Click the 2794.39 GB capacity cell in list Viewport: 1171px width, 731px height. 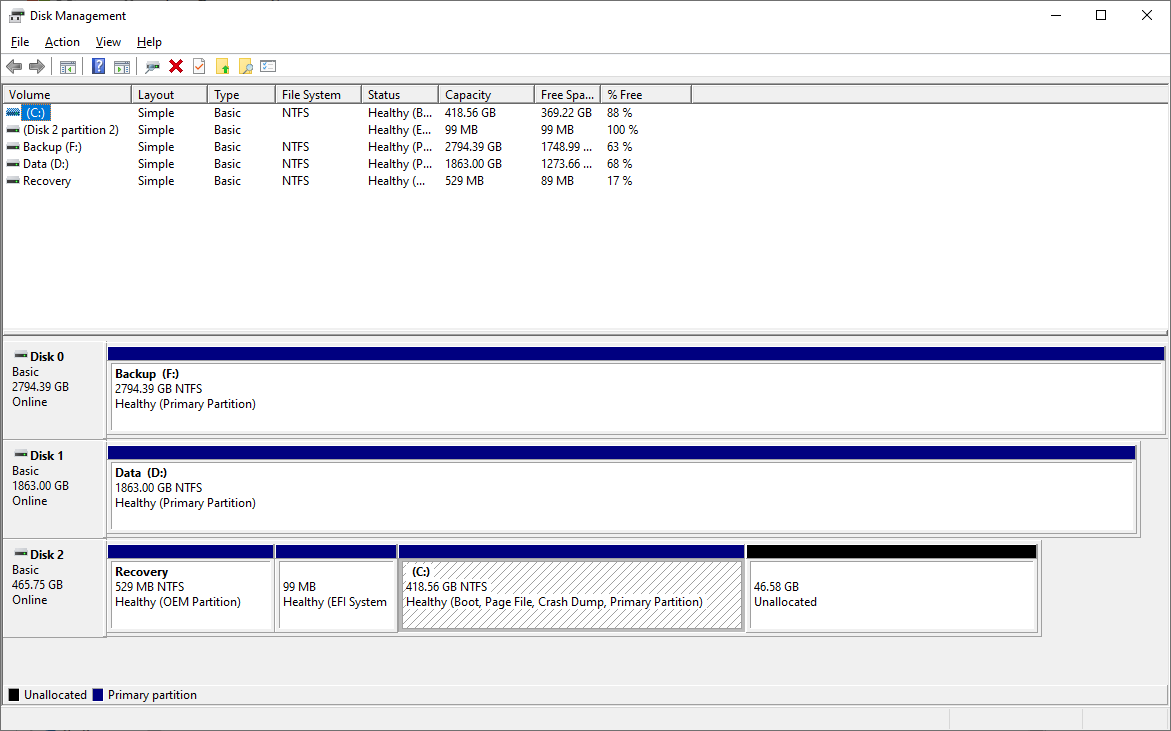click(473, 147)
